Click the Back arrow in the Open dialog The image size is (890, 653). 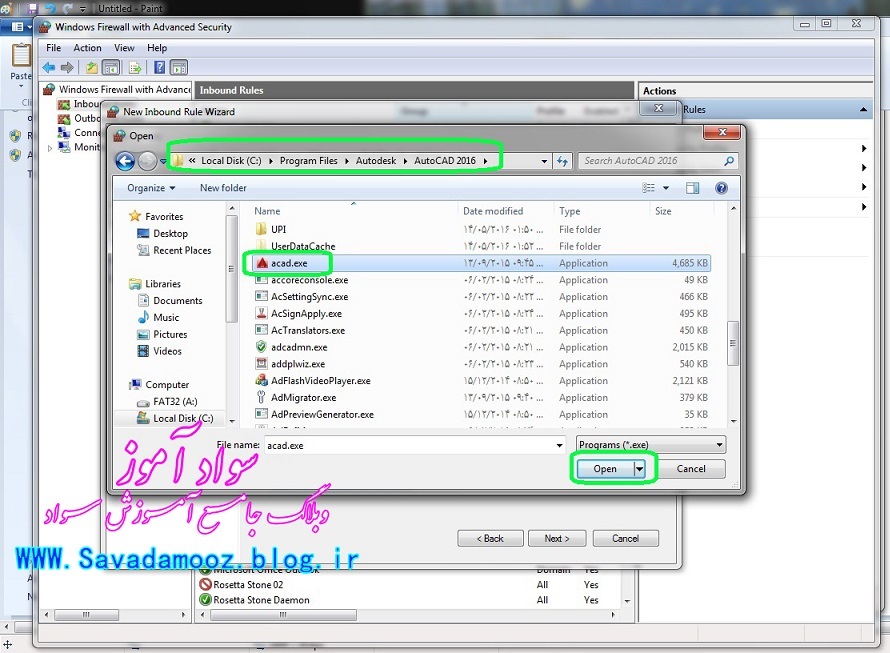click(x=125, y=161)
